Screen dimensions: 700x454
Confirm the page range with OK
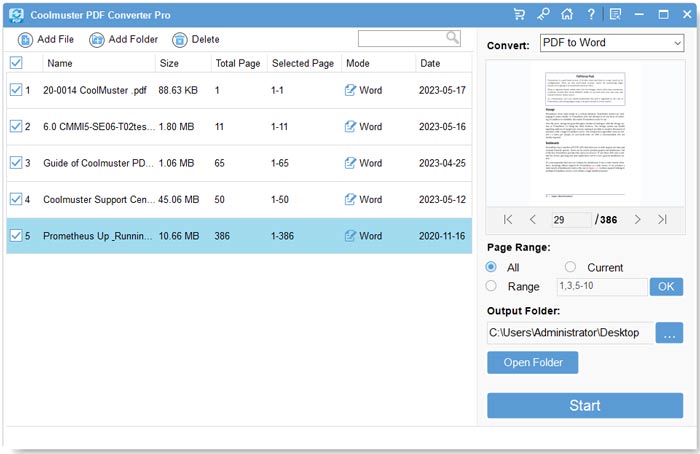point(666,287)
